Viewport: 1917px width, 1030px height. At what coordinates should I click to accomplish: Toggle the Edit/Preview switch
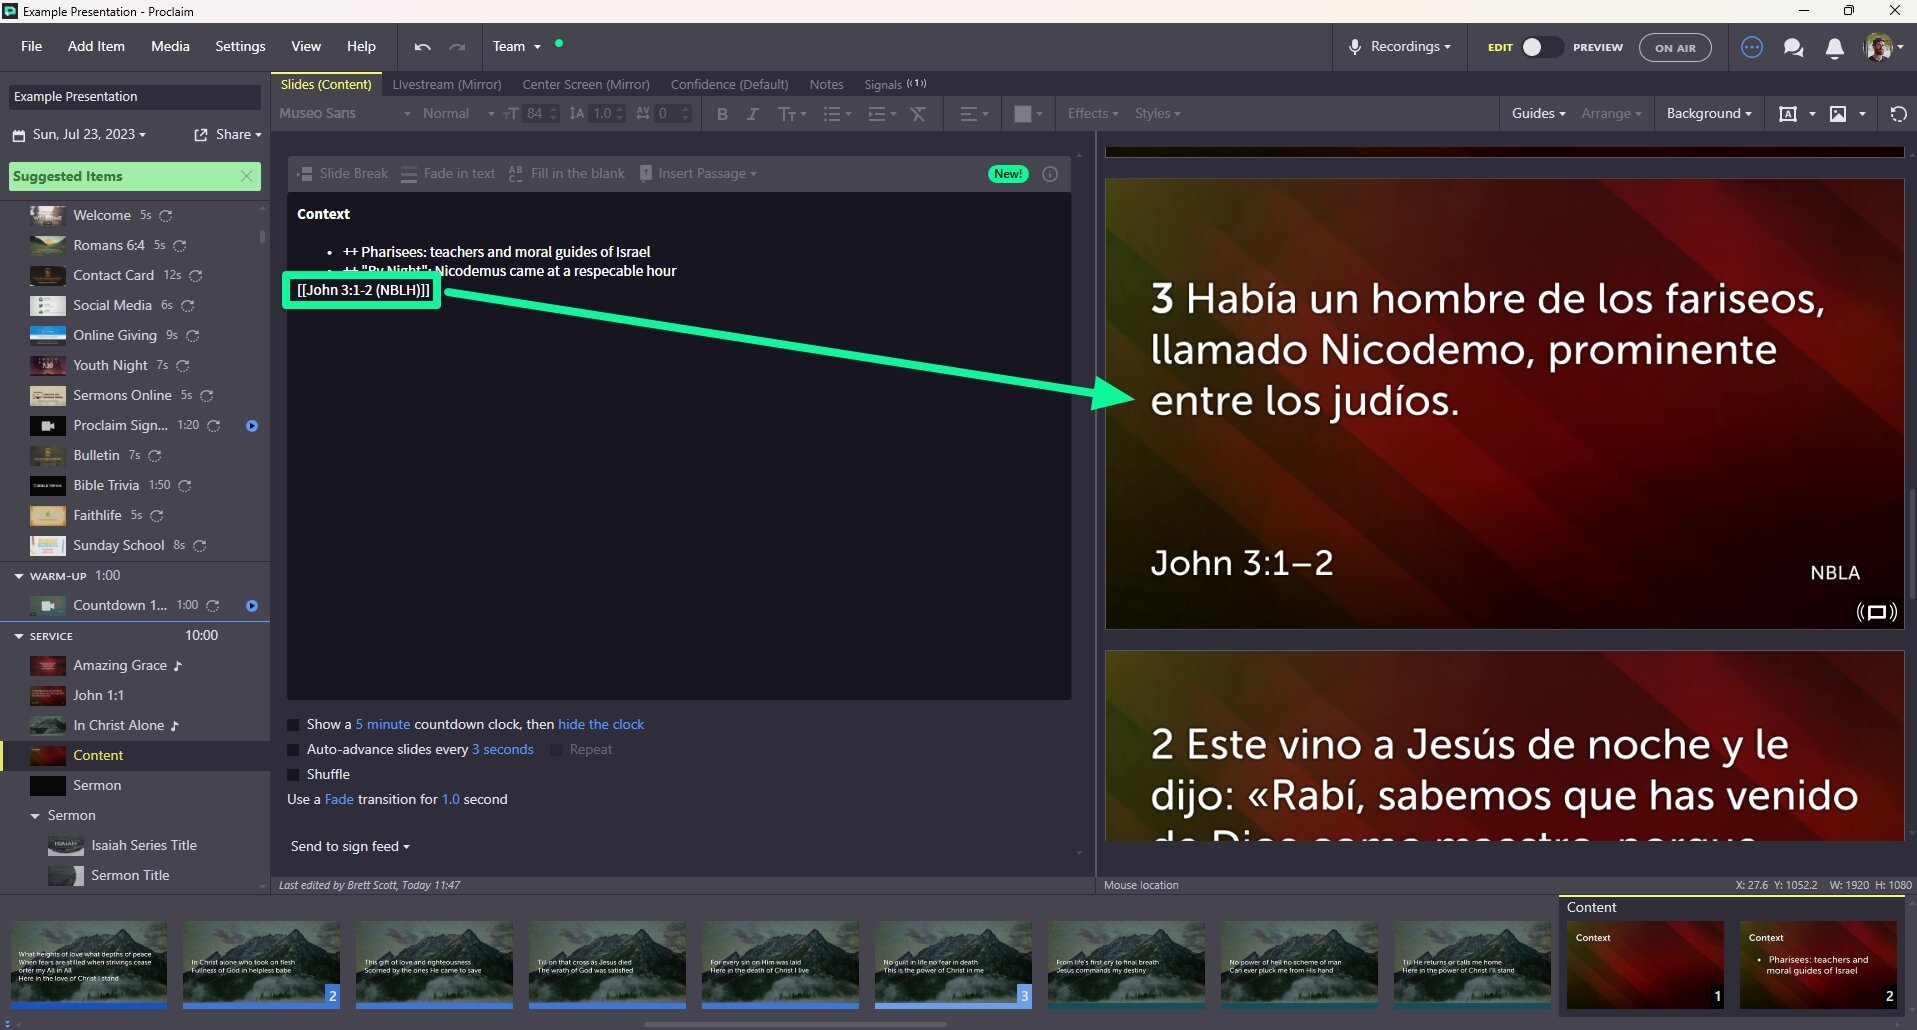pyautogui.click(x=1540, y=47)
